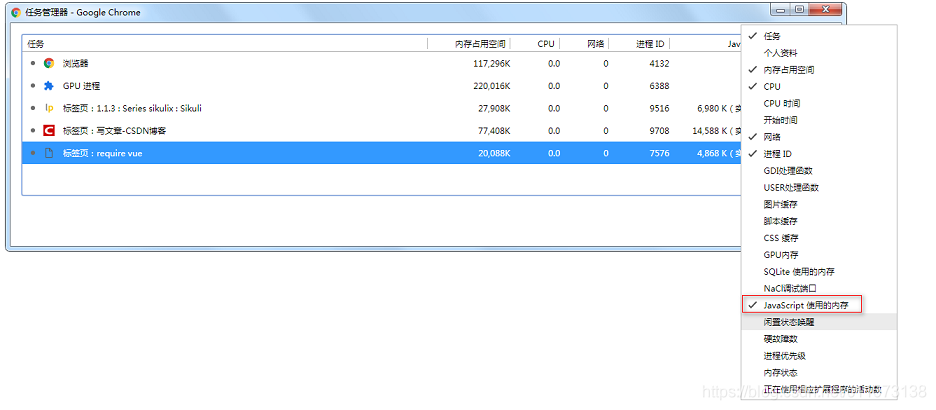Sort by the CPU column header
The height and width of the screenshot is (410, 936).
point(536,44)
